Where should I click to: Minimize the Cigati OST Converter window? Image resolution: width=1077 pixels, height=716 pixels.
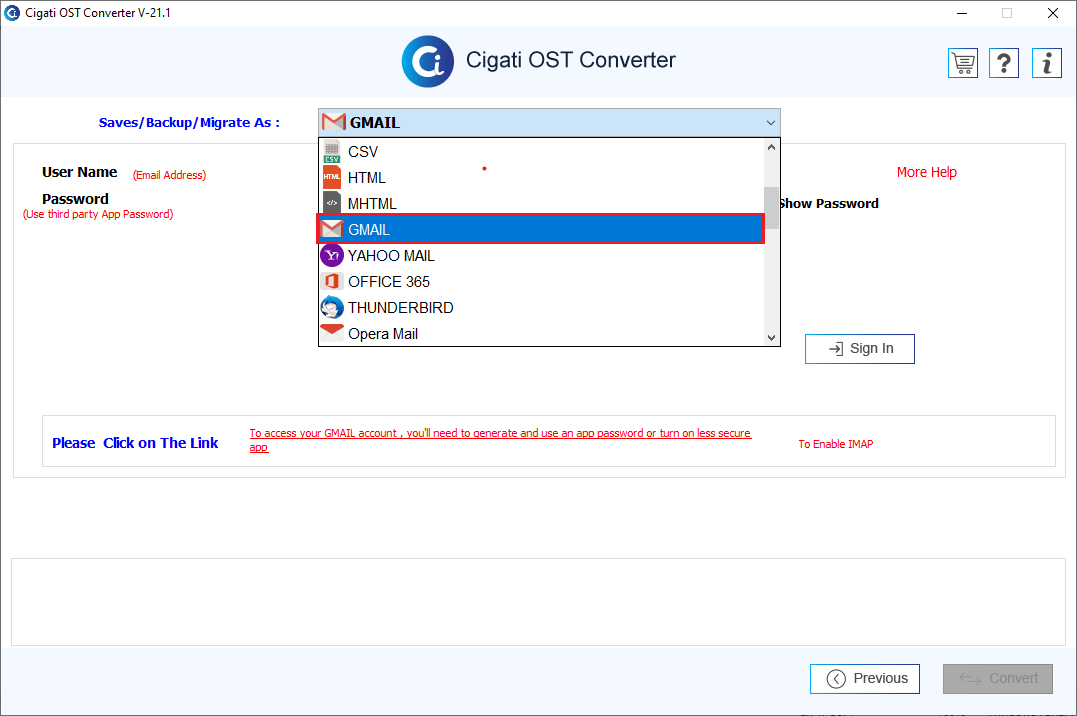click(x=962, y=13)
